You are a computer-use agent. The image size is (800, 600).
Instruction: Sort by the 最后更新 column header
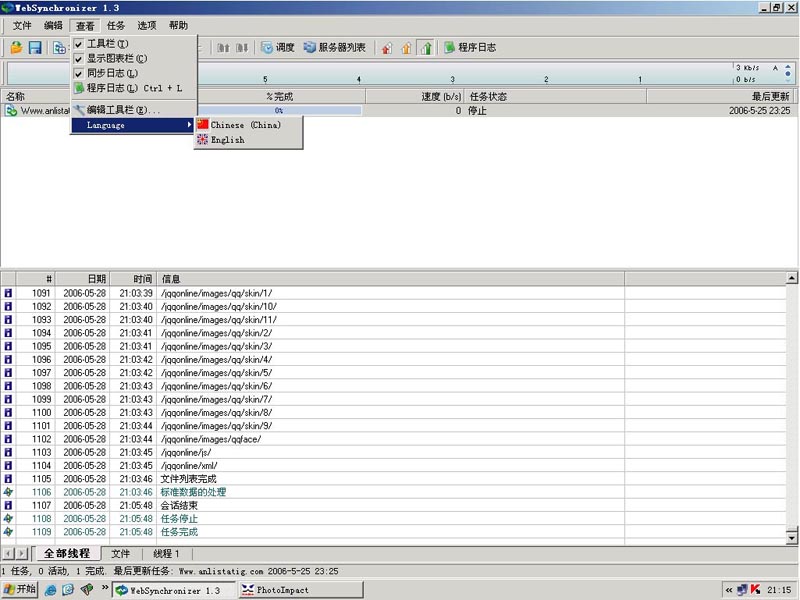(720, 96)
